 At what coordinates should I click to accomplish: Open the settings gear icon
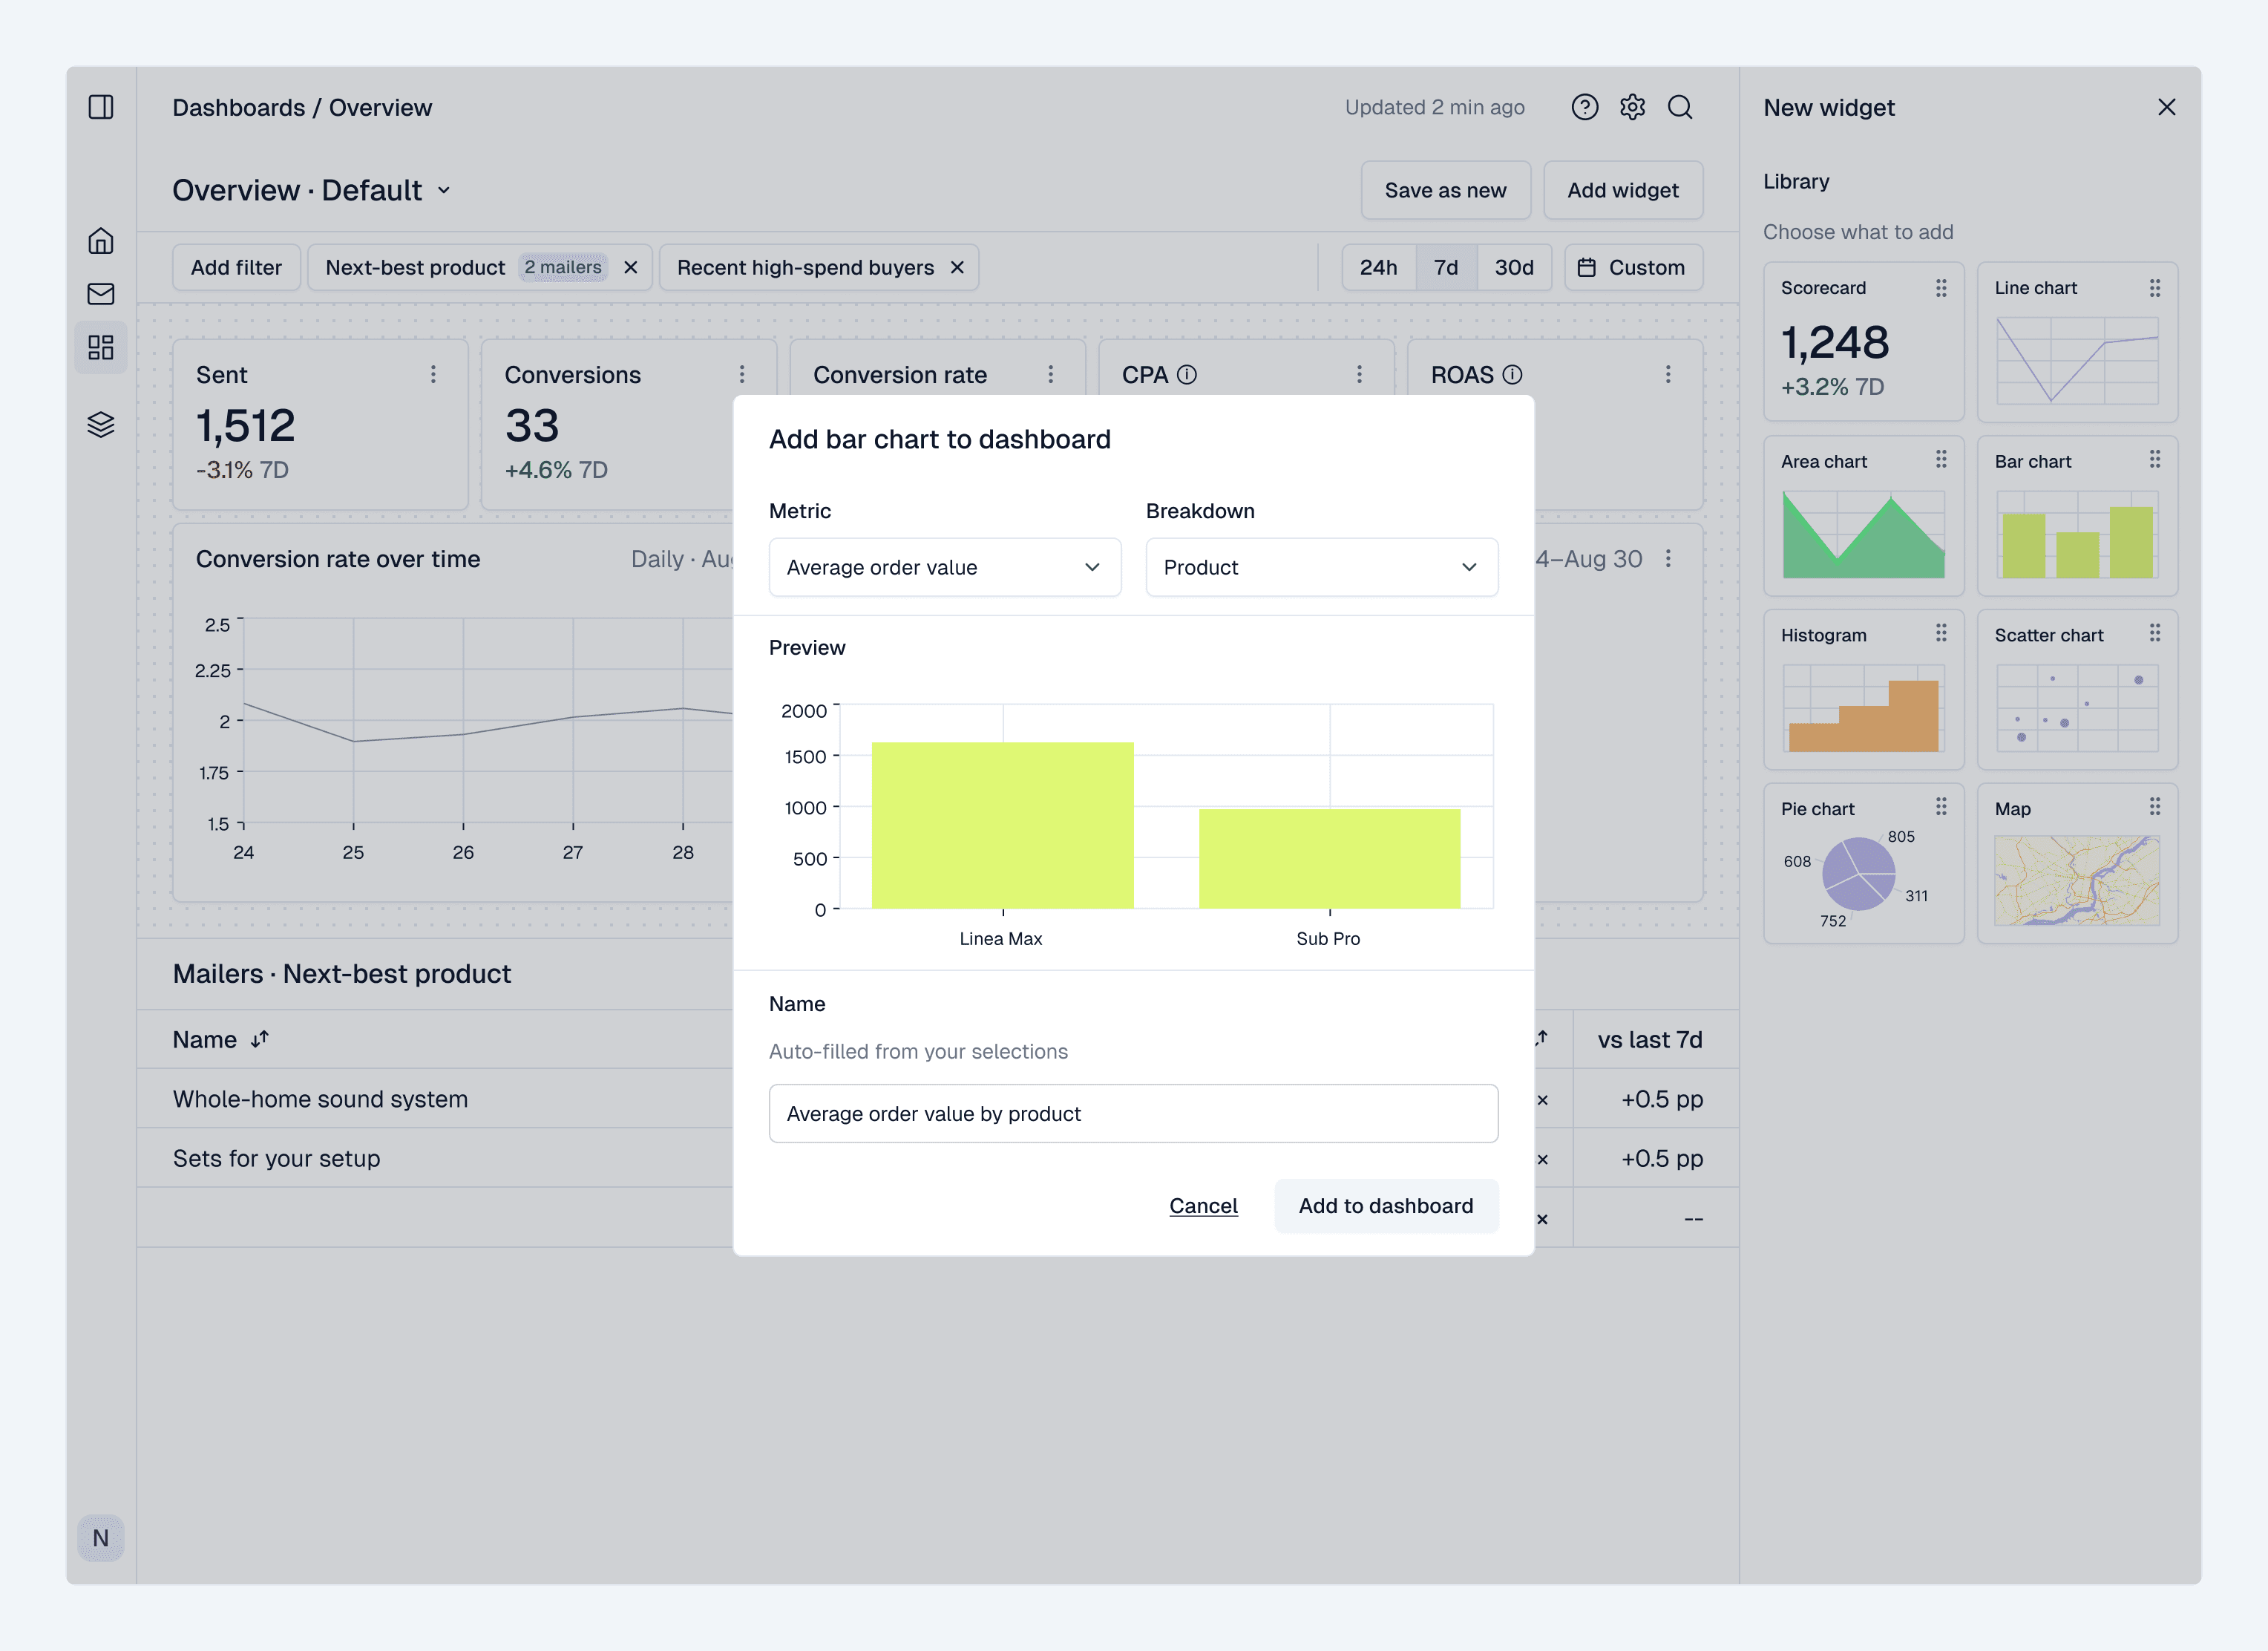[x=1633, y=107]
